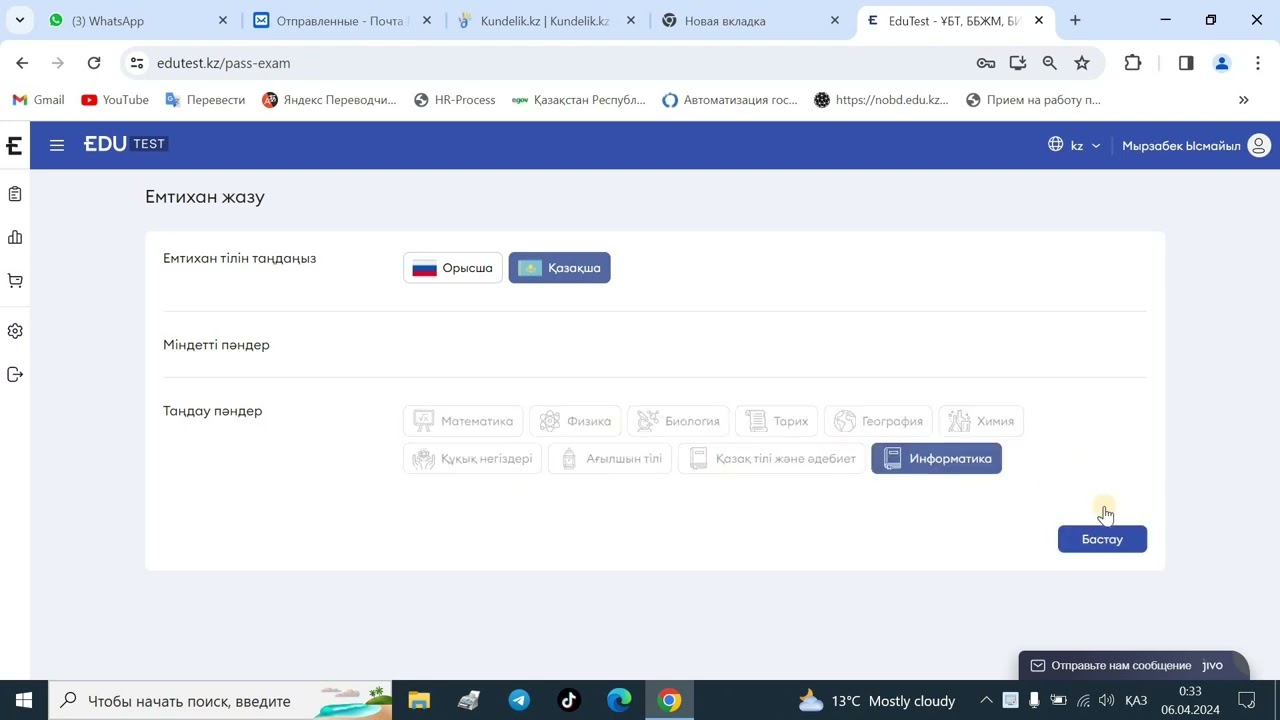Show hidden system tray icons
1280x720 pixels.
click(x=986, y=700)
